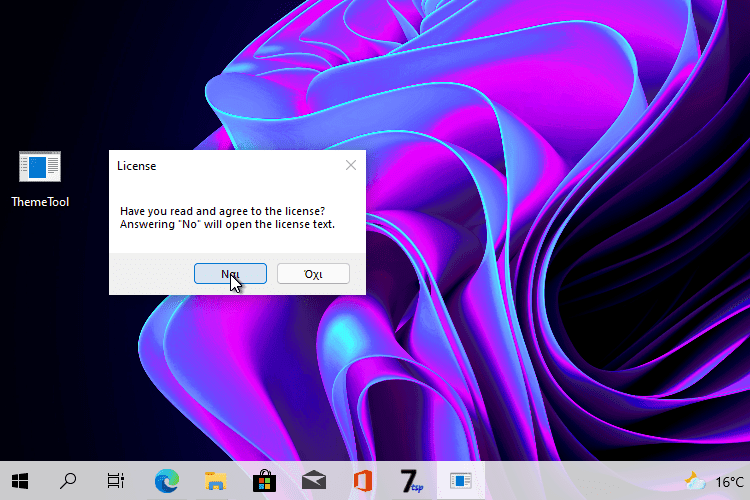Open Microsoft Store from taskbar
The width and height of the screenshot is (750, 500).
(264, 481)
